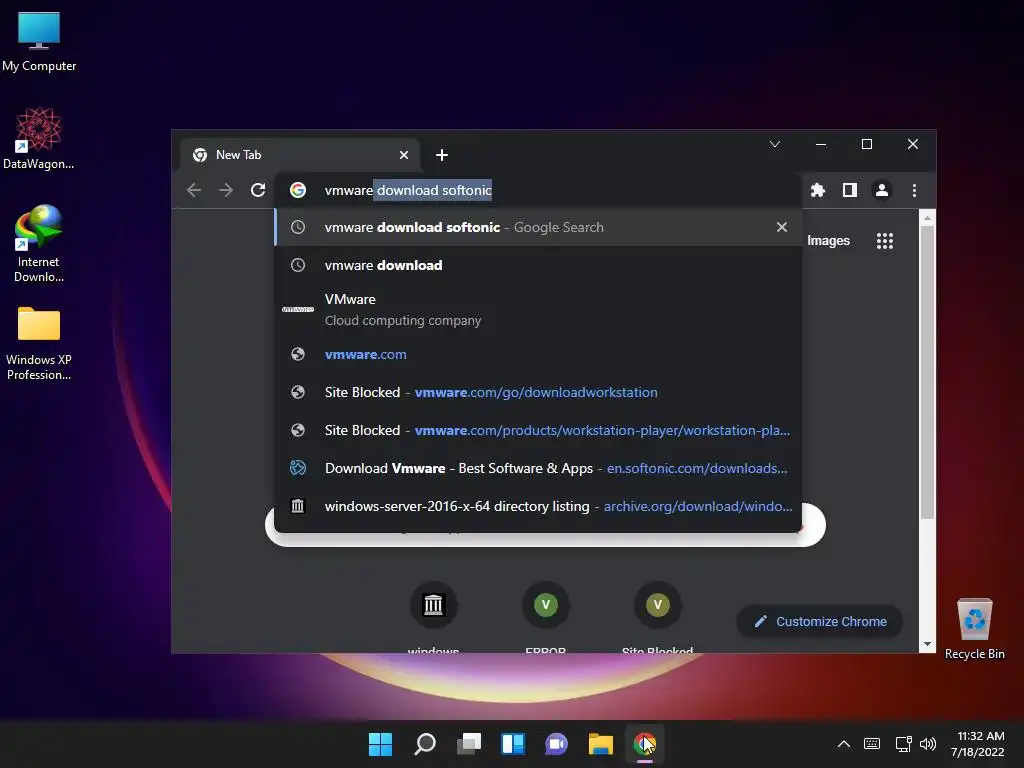
Task: Toggle the Chrome side panel icon
Action: [850, 190]
